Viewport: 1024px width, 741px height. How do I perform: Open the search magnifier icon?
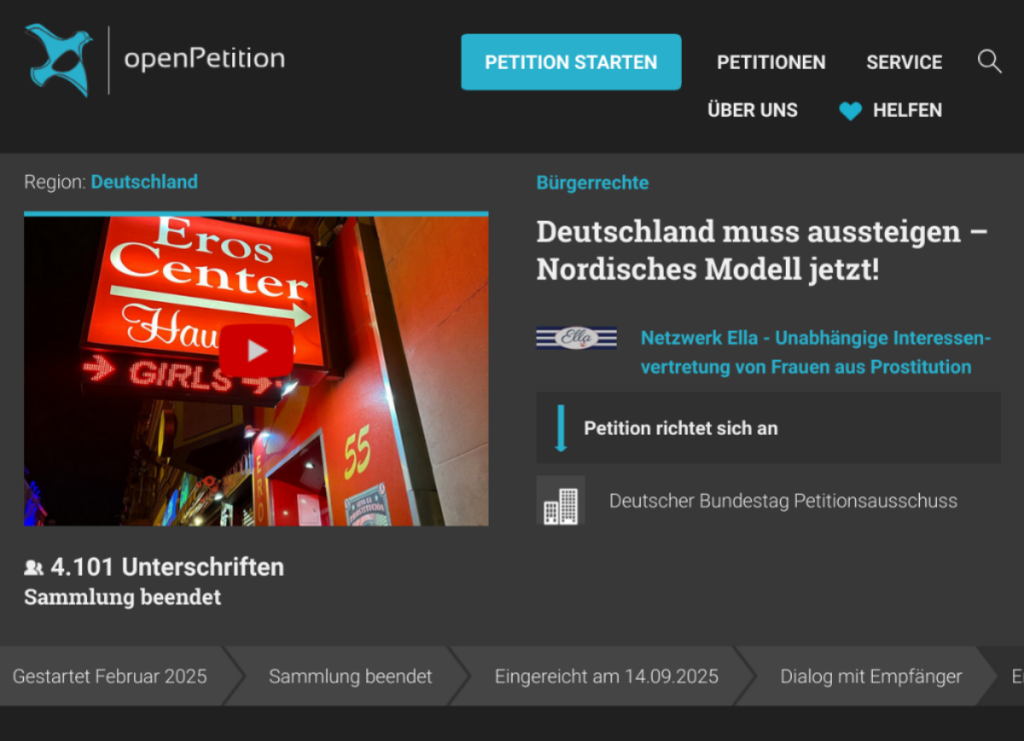click(x=989, y=62)
